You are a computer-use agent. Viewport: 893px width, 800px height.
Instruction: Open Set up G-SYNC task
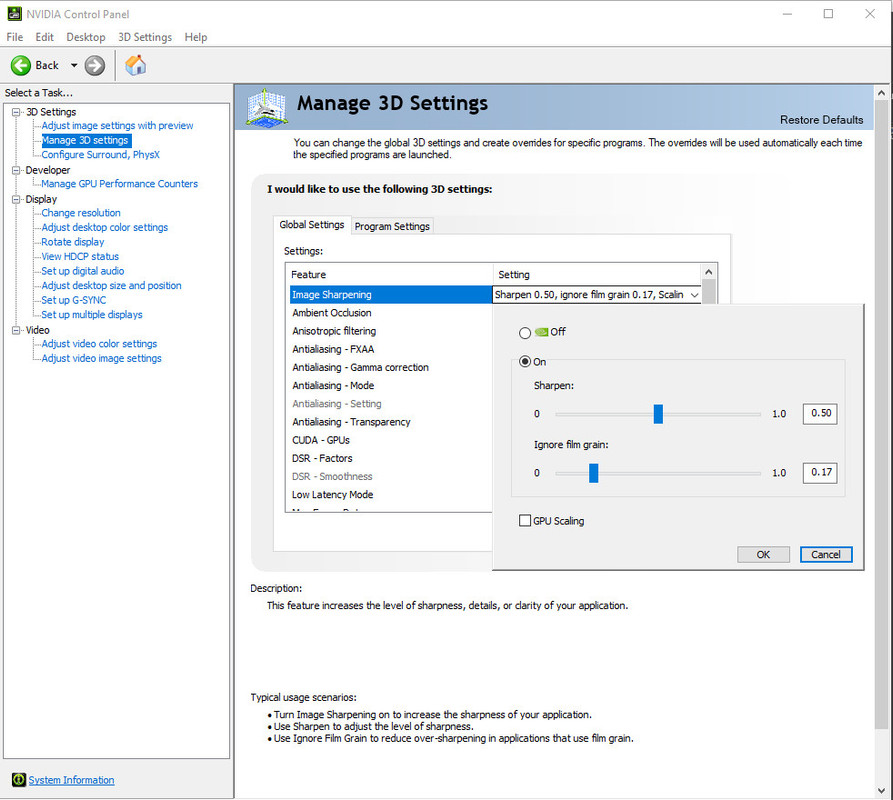73,300
